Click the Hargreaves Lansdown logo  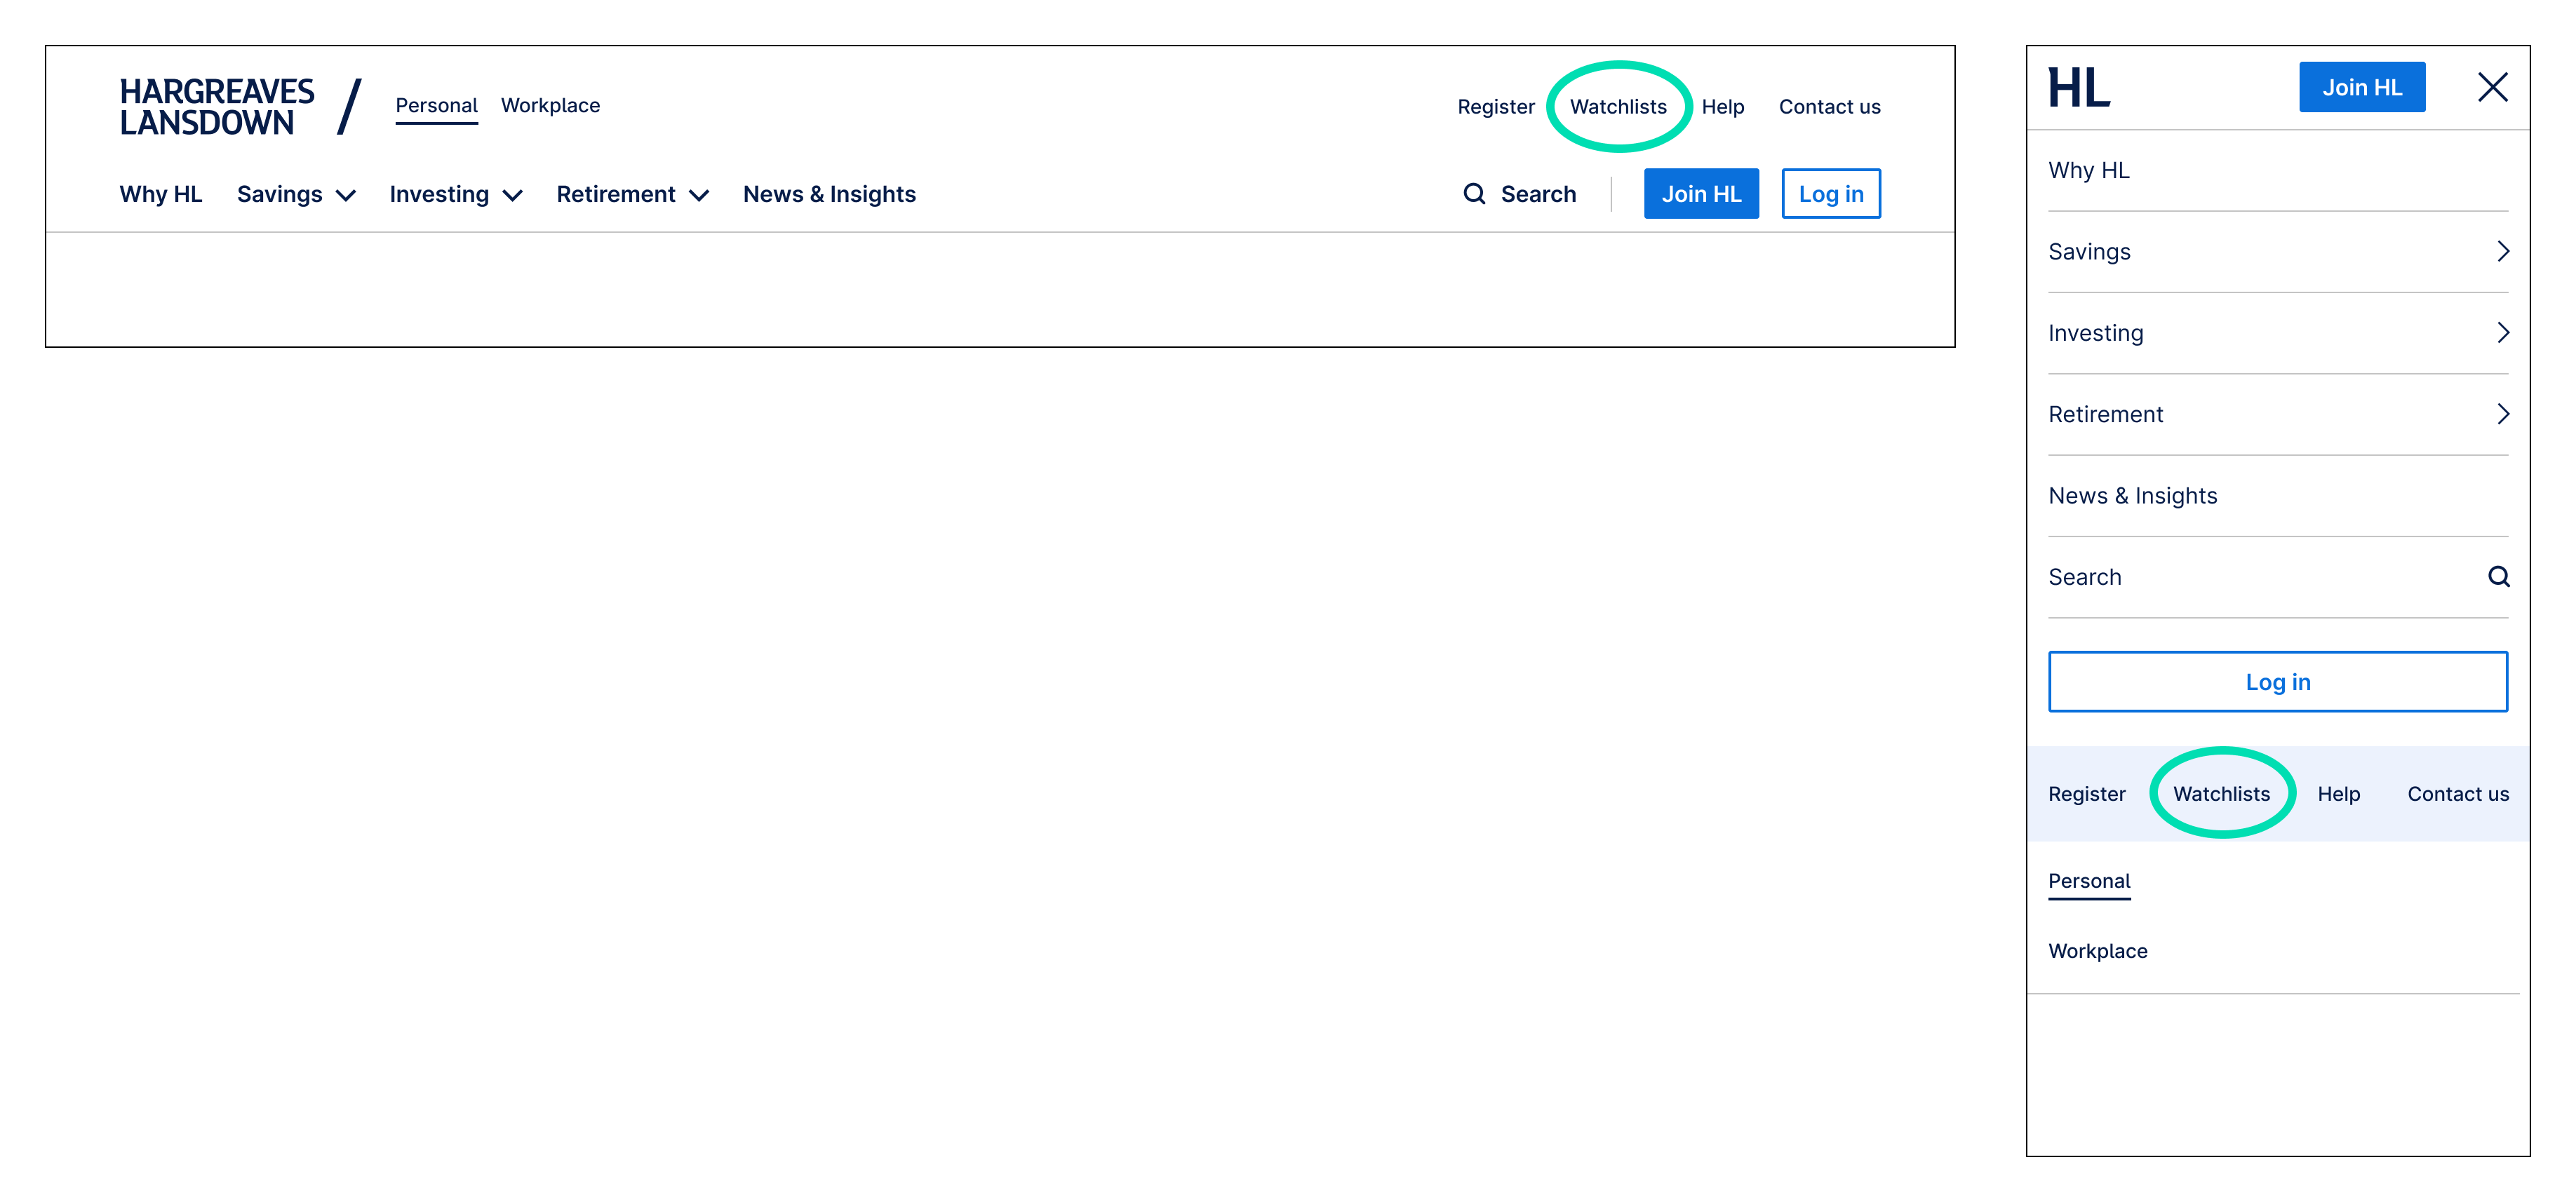tap(217, 106)
